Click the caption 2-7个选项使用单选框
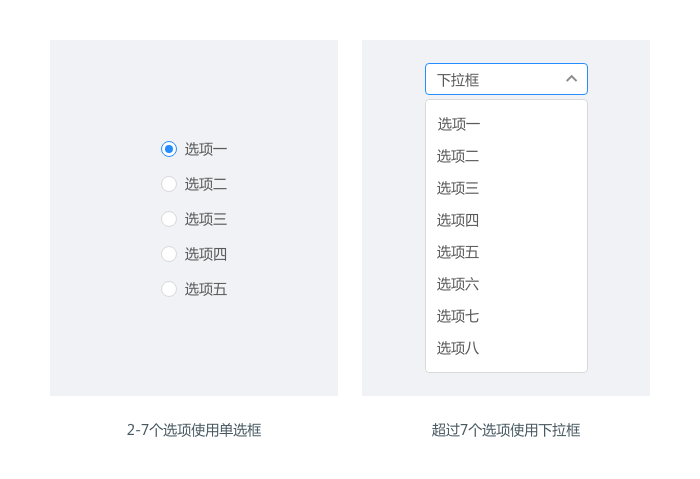The width and height of the screenshot is (700, 479). pyautogui.click(x=194, y=430)
